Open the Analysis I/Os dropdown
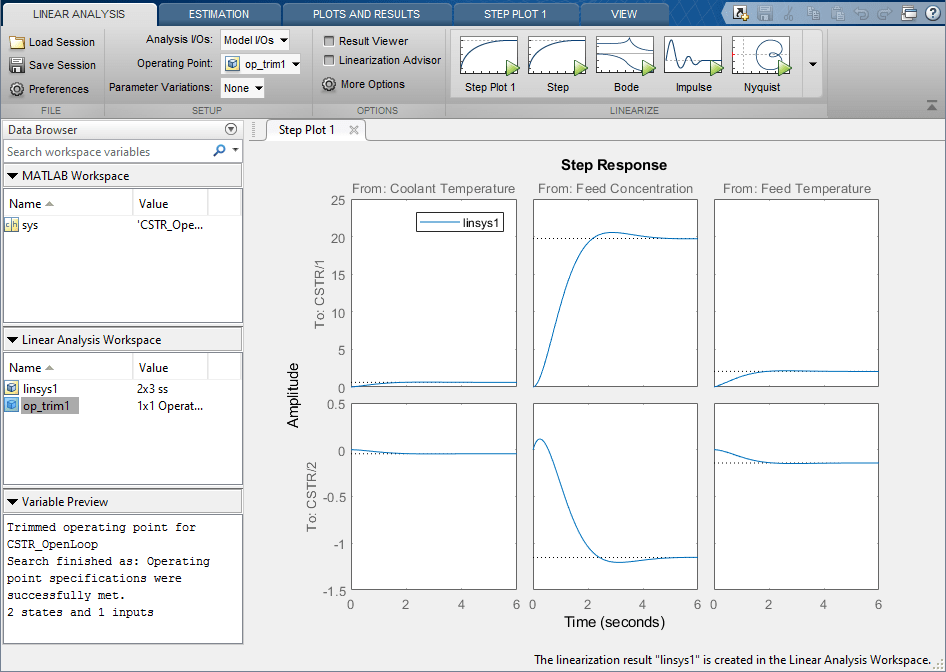The width and height of the screenshot is (946, 672). 255,40
